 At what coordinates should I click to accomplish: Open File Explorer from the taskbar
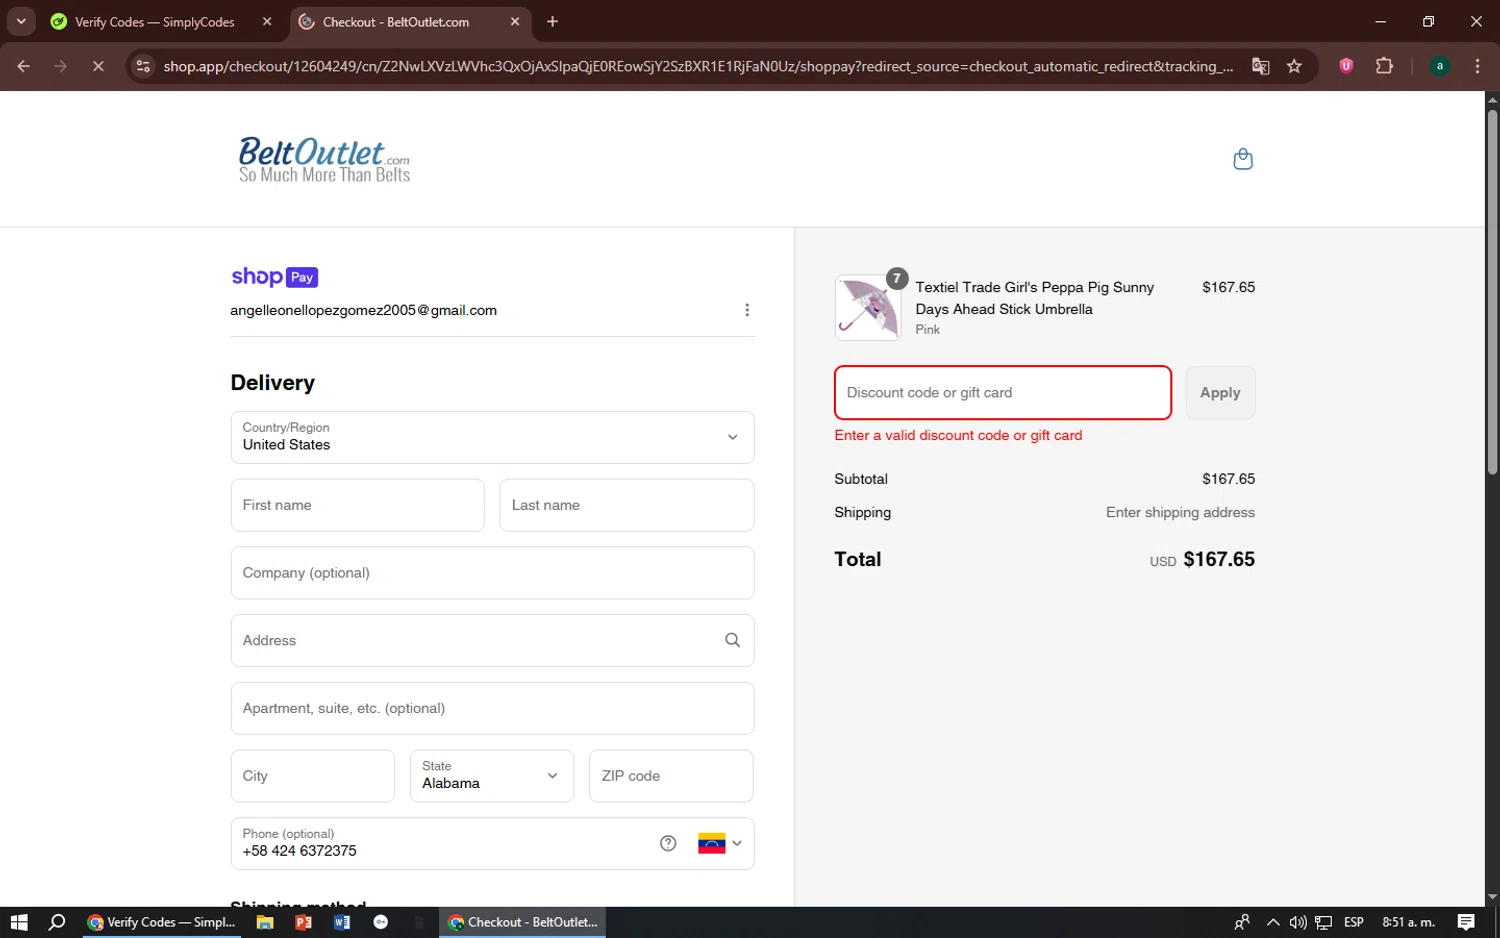click(x=265, y=922)
